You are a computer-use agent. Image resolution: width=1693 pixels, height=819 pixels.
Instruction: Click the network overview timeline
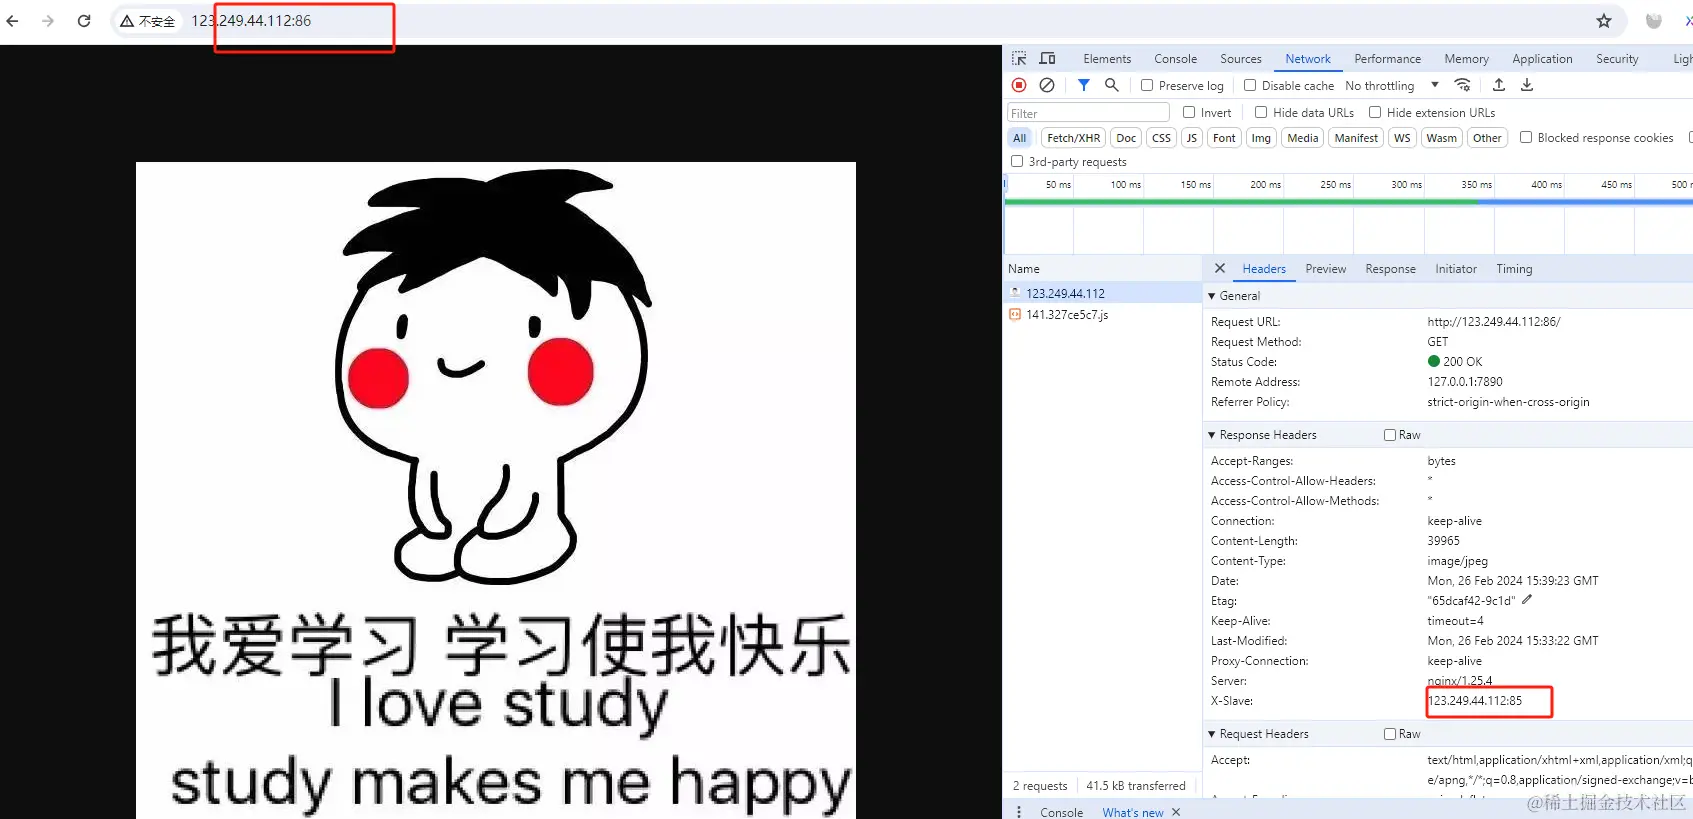coord(1348,215)
